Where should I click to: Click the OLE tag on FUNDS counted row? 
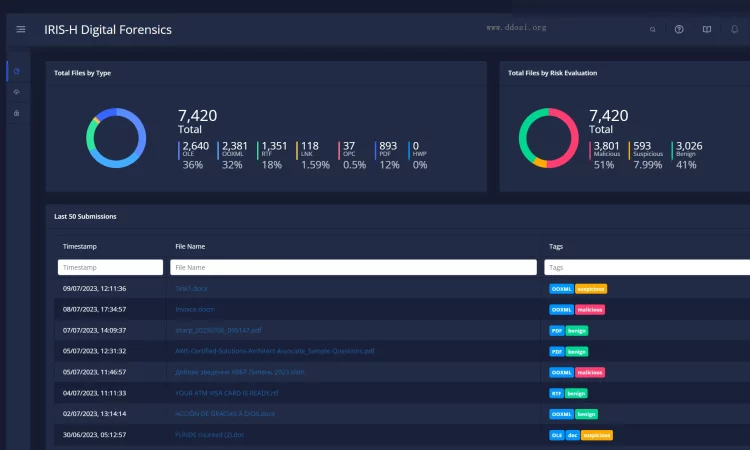[x=557, y=435]
